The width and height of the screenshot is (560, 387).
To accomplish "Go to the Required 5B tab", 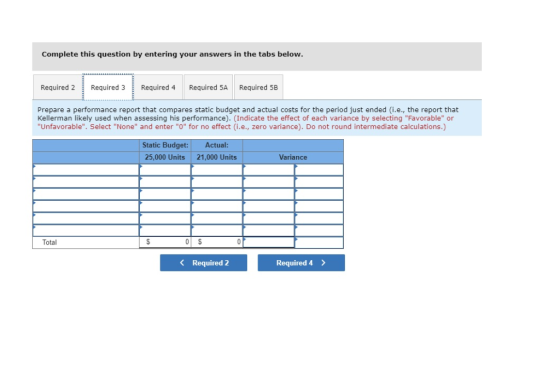I will [x=259, y=87].
